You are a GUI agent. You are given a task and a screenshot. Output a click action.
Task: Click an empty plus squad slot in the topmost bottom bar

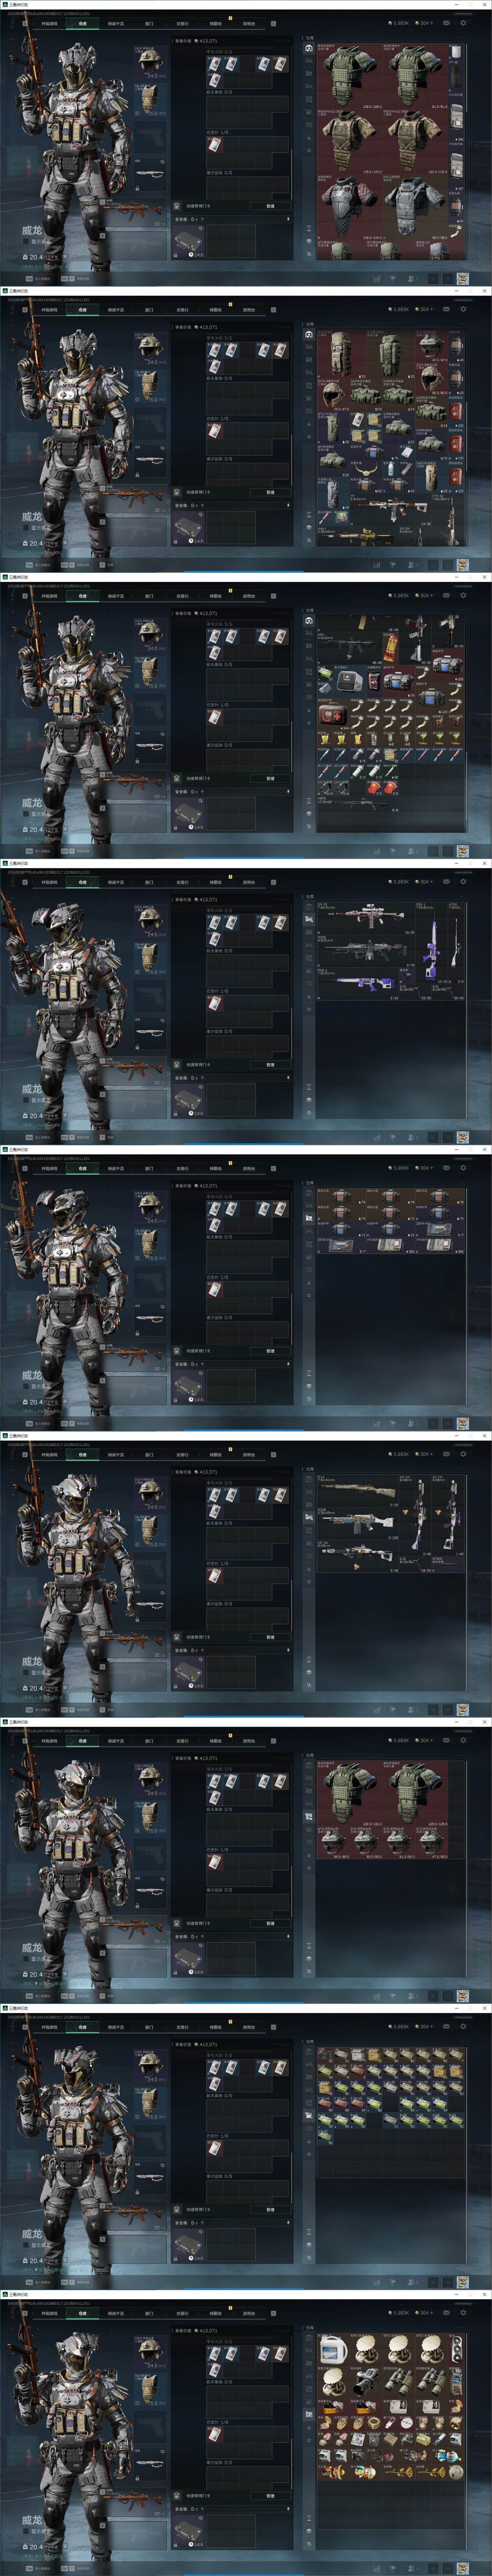point(433,279)
